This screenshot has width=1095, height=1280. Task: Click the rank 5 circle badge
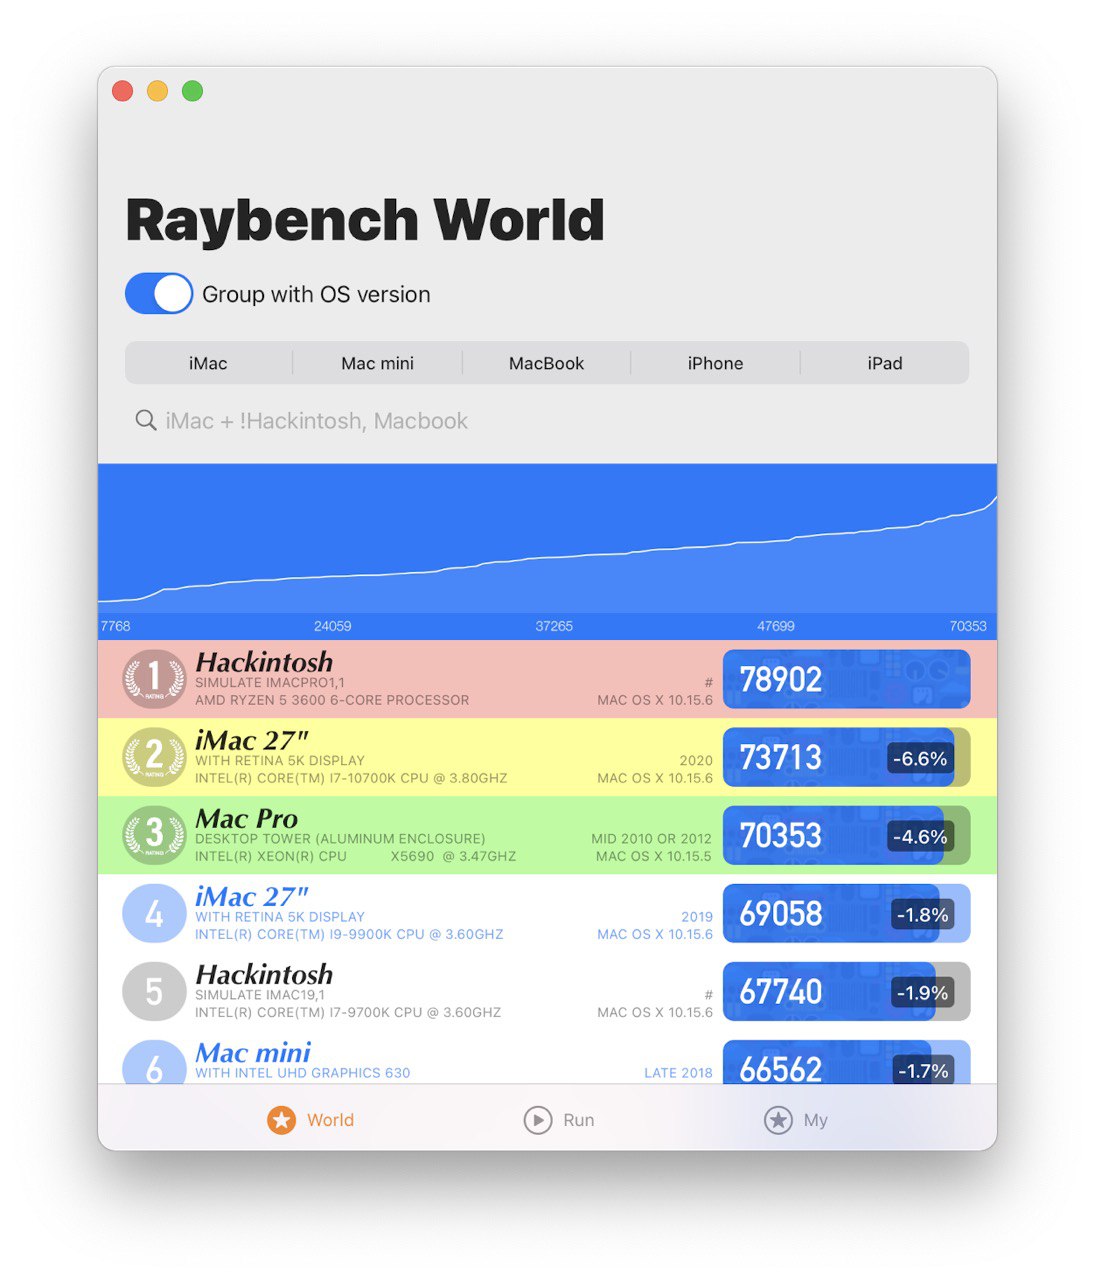click(x=154, y=991)
